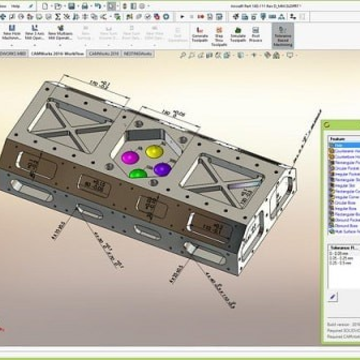Select Circular Pocket in Feature list
This screenshot has height=360, width=360.
344,168
